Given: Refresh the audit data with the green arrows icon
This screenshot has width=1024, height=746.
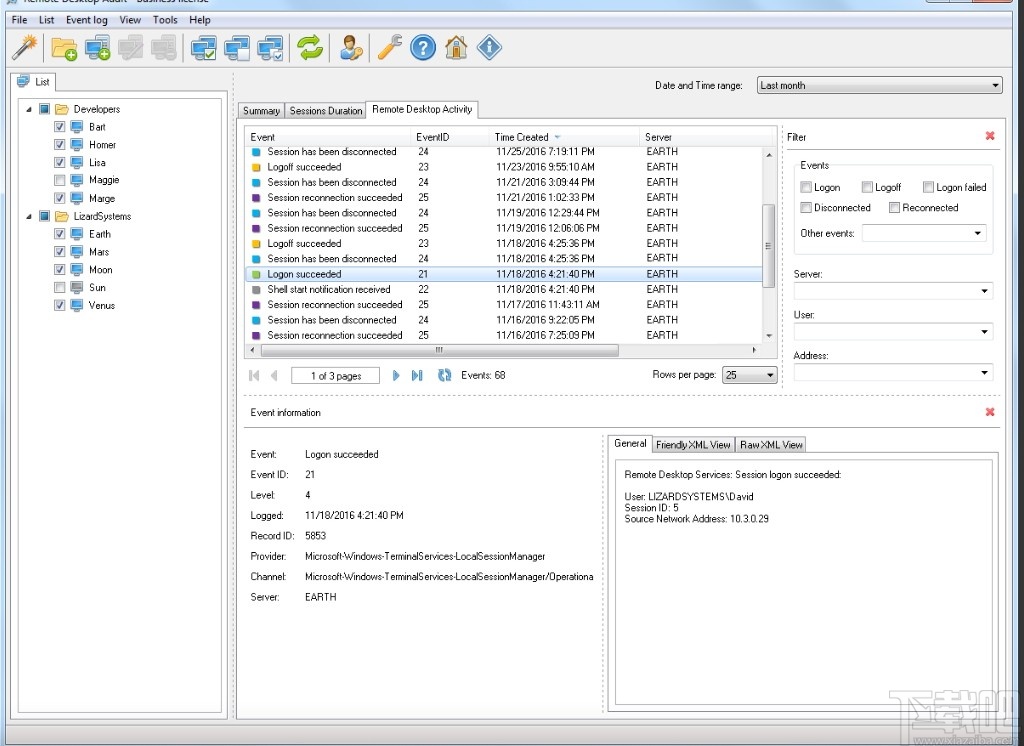Looking at the screenshot, I should click(x=310, y=47).
